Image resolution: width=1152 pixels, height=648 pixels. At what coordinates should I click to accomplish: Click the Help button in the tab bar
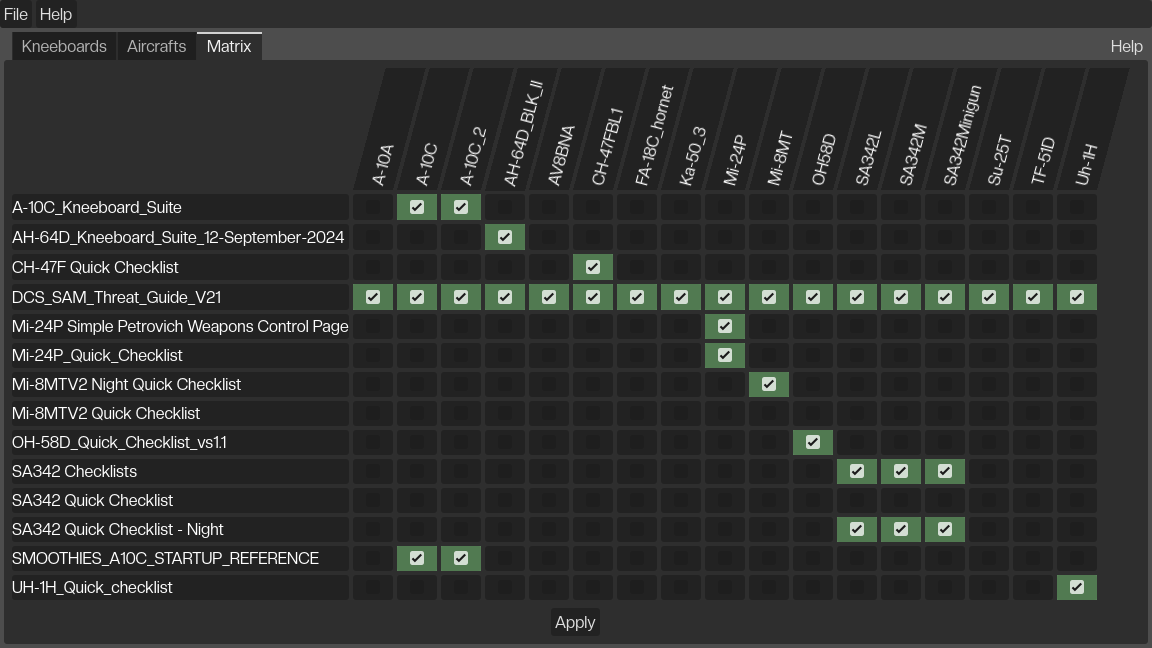pos(1126,46)
